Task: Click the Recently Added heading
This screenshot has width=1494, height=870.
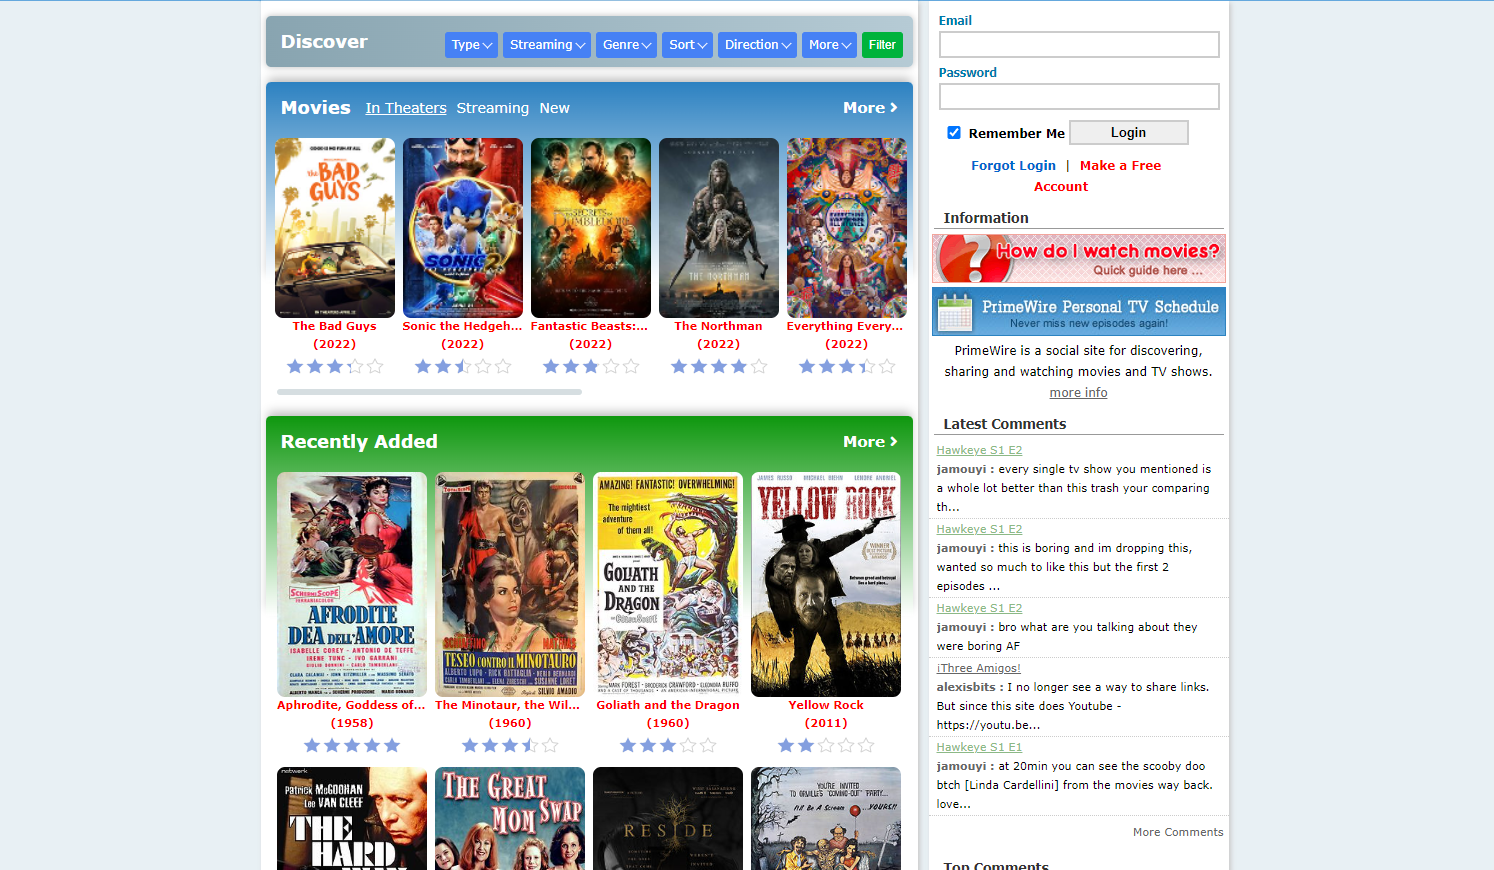Action: coord(359,442)
